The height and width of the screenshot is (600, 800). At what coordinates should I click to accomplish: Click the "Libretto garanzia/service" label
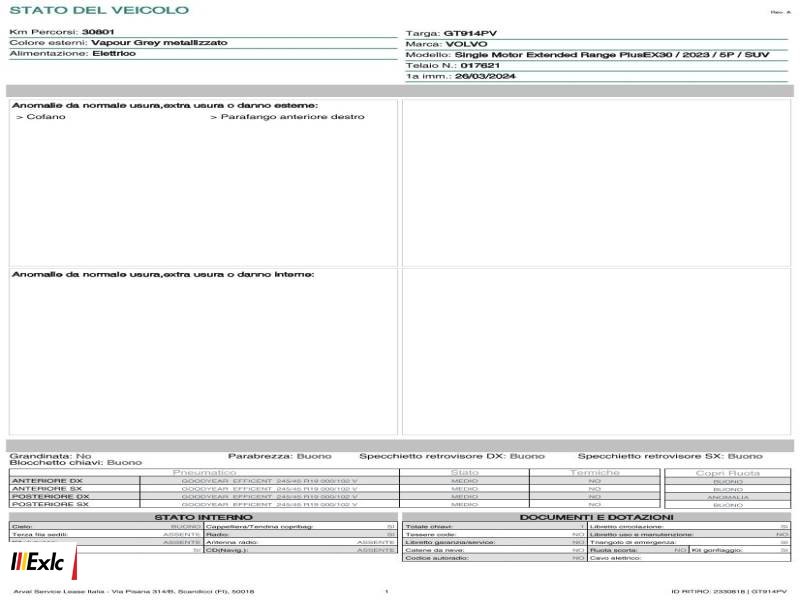pyautogui.click(x=450, y=542)
